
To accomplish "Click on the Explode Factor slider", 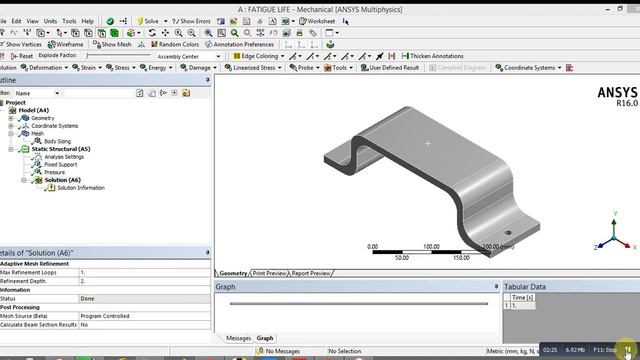I will click(x=118, y=56).
